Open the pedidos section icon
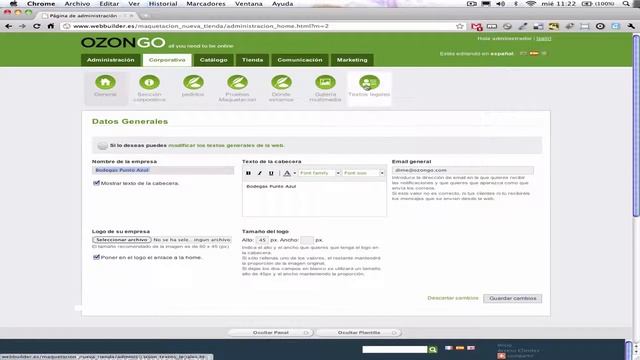 click(x=193, y=82)
